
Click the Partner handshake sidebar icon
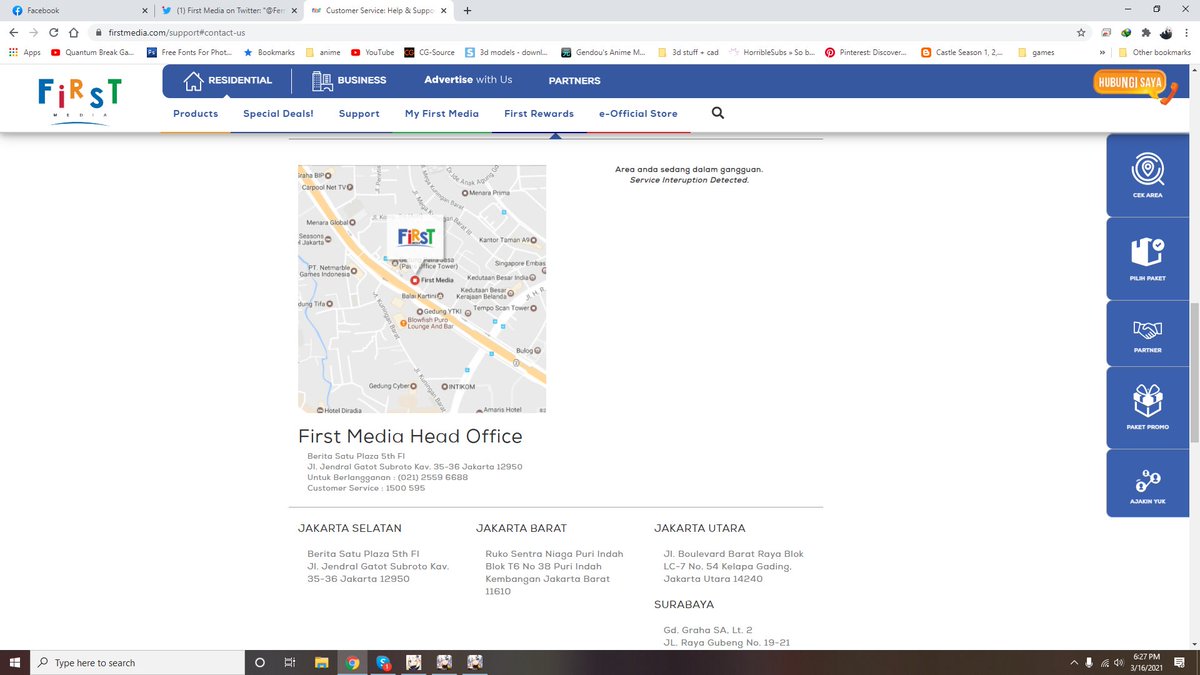(1147, 332)
